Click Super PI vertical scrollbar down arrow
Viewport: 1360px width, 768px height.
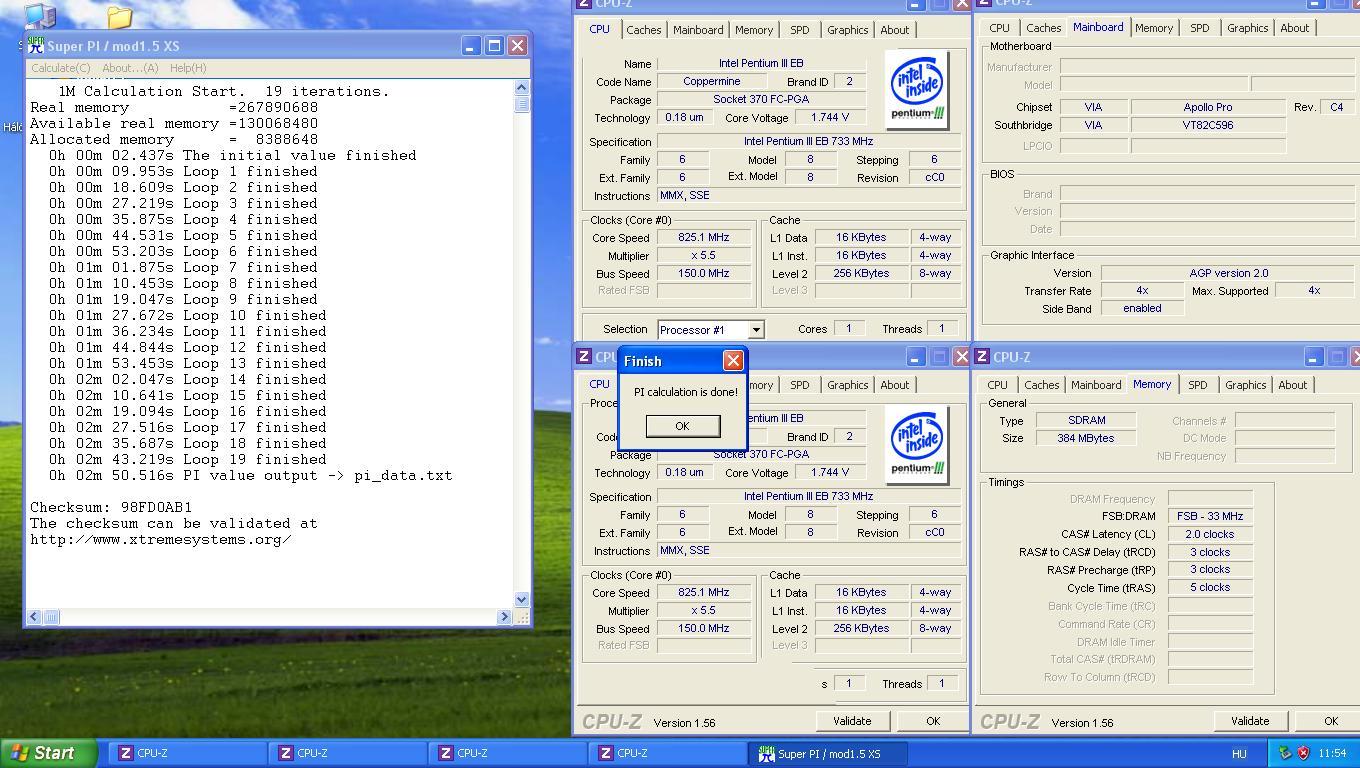click(x=521, y=599)
